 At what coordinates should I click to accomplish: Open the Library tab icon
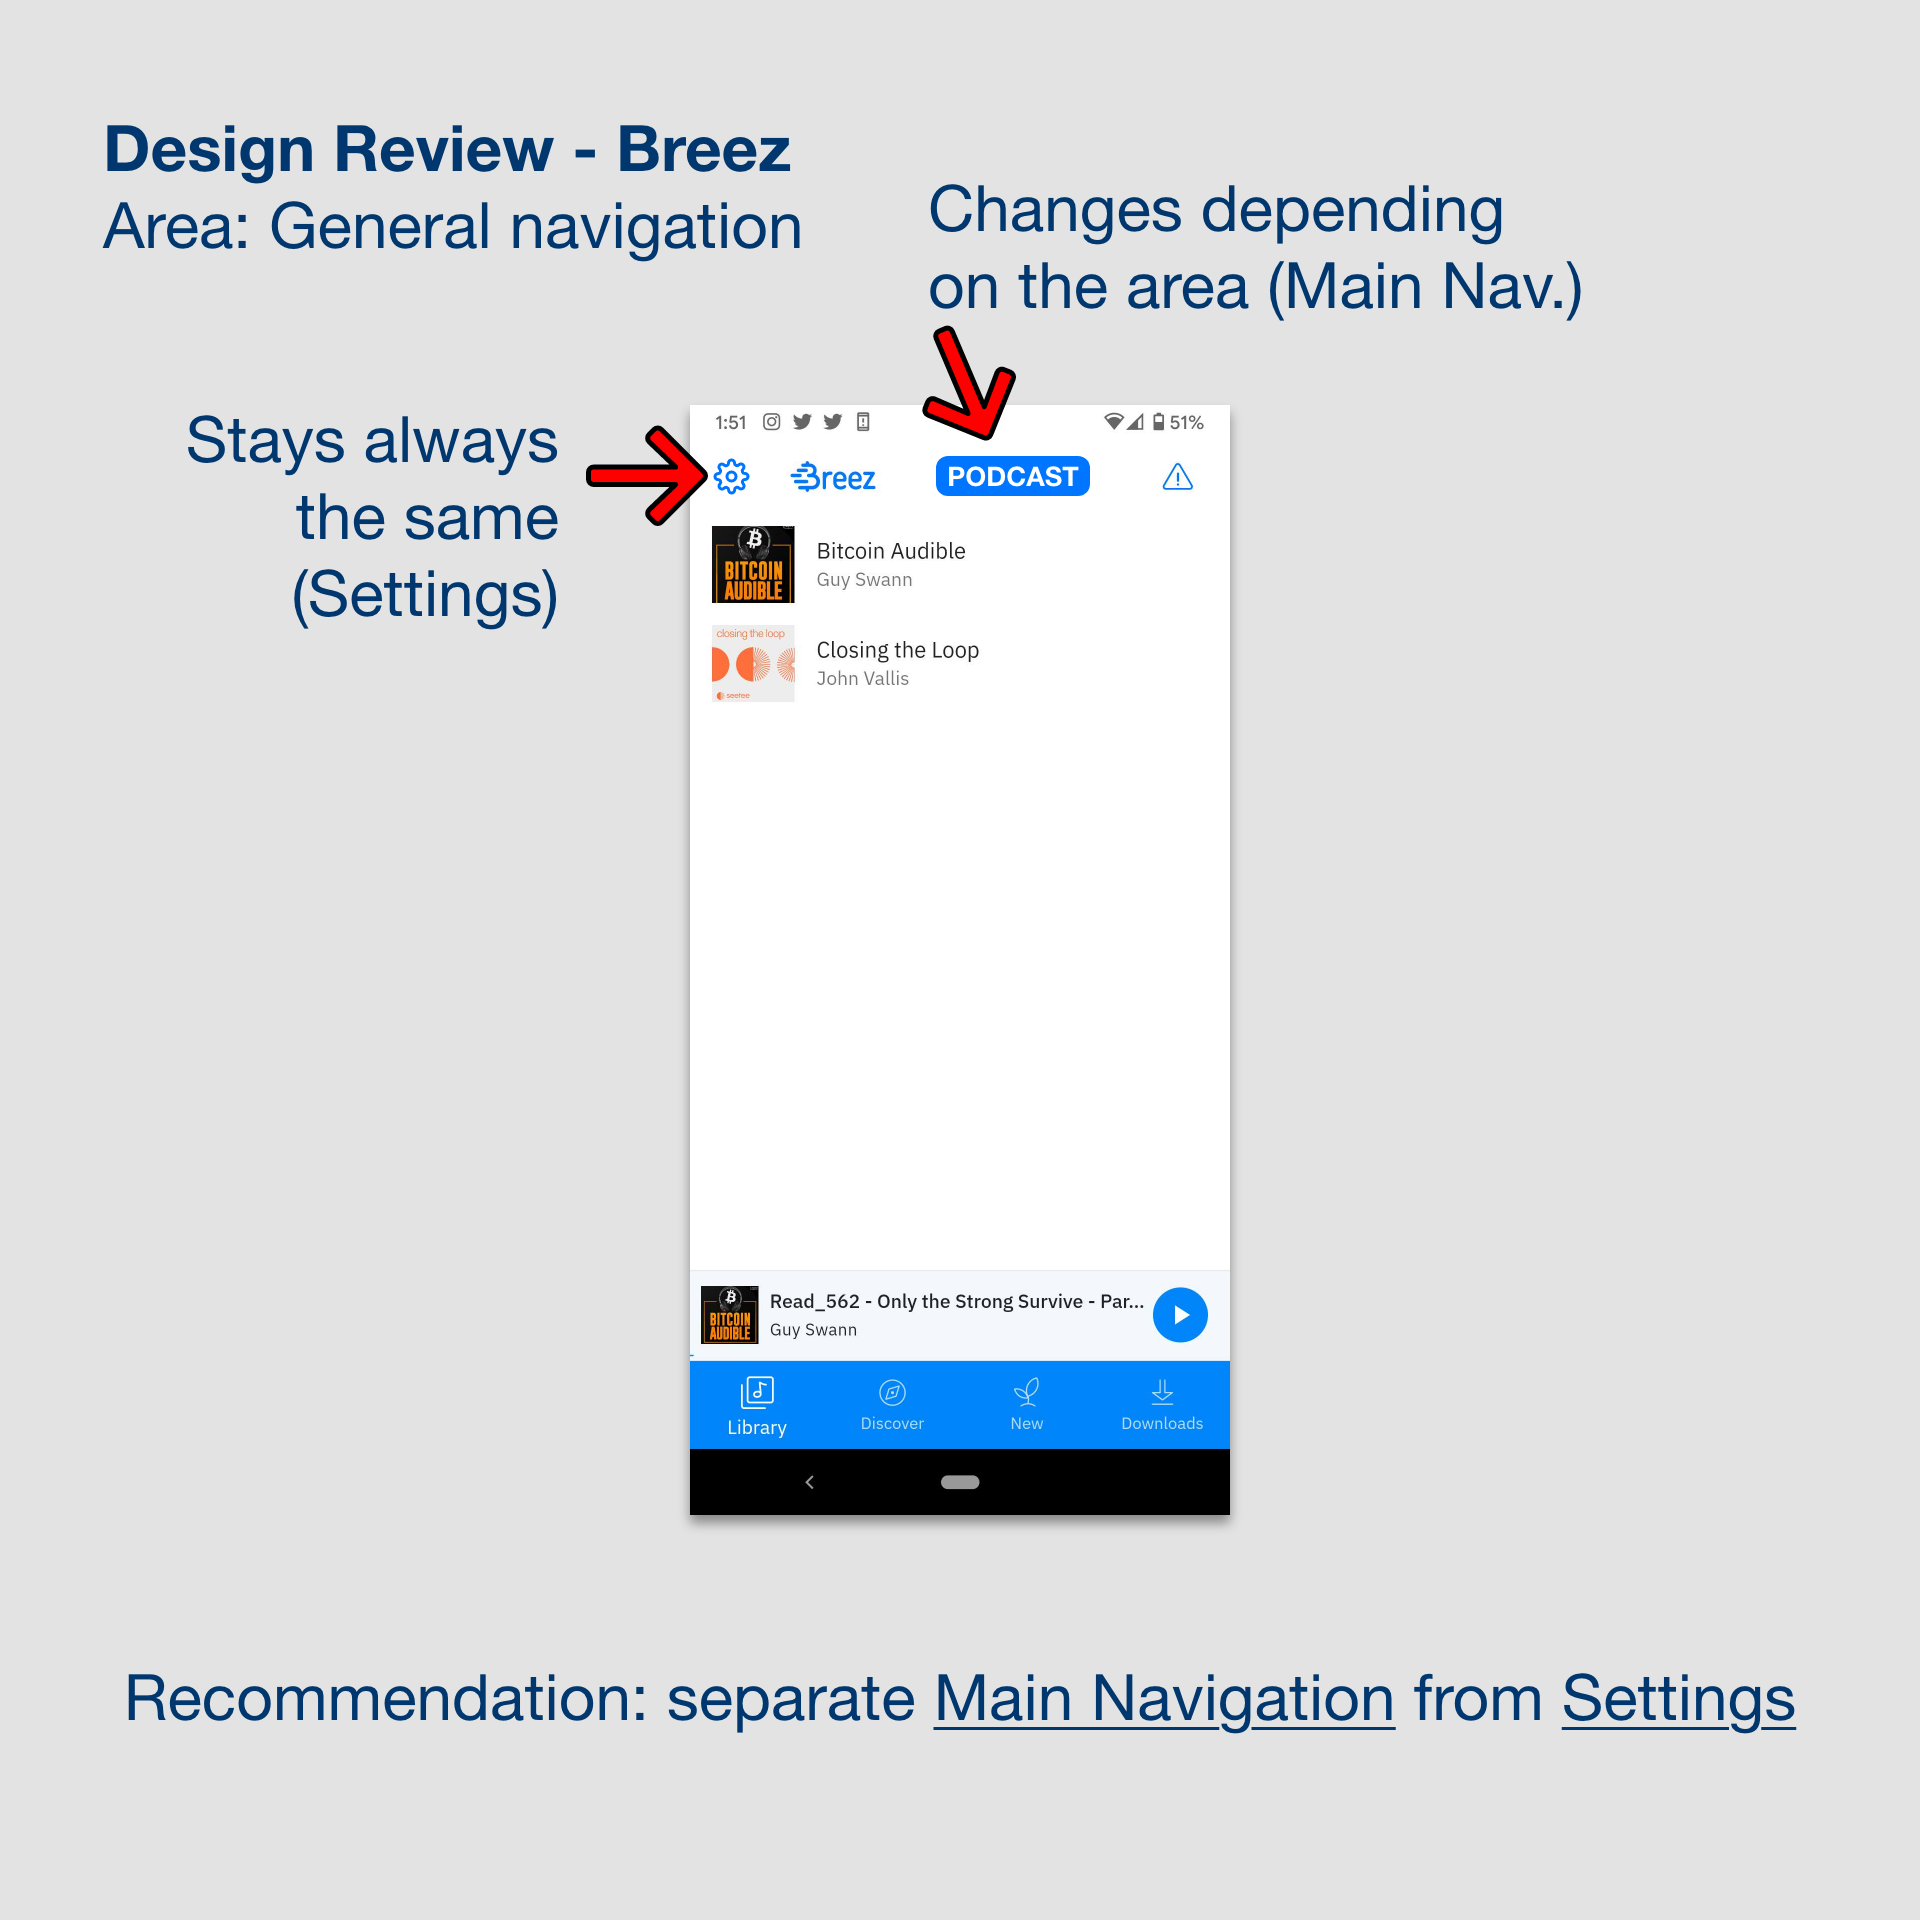[756, 1389]
